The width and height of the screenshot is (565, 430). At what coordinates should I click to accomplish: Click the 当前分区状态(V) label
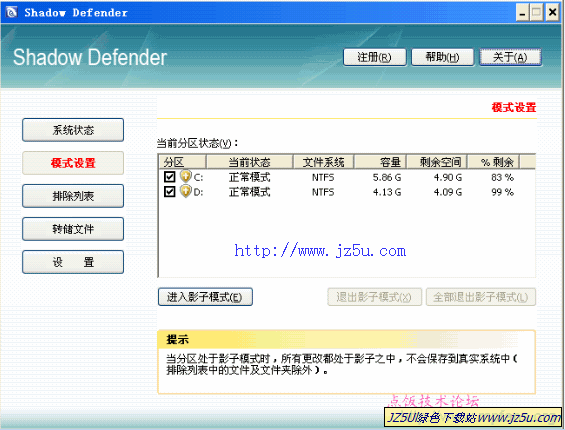point(197,143)
